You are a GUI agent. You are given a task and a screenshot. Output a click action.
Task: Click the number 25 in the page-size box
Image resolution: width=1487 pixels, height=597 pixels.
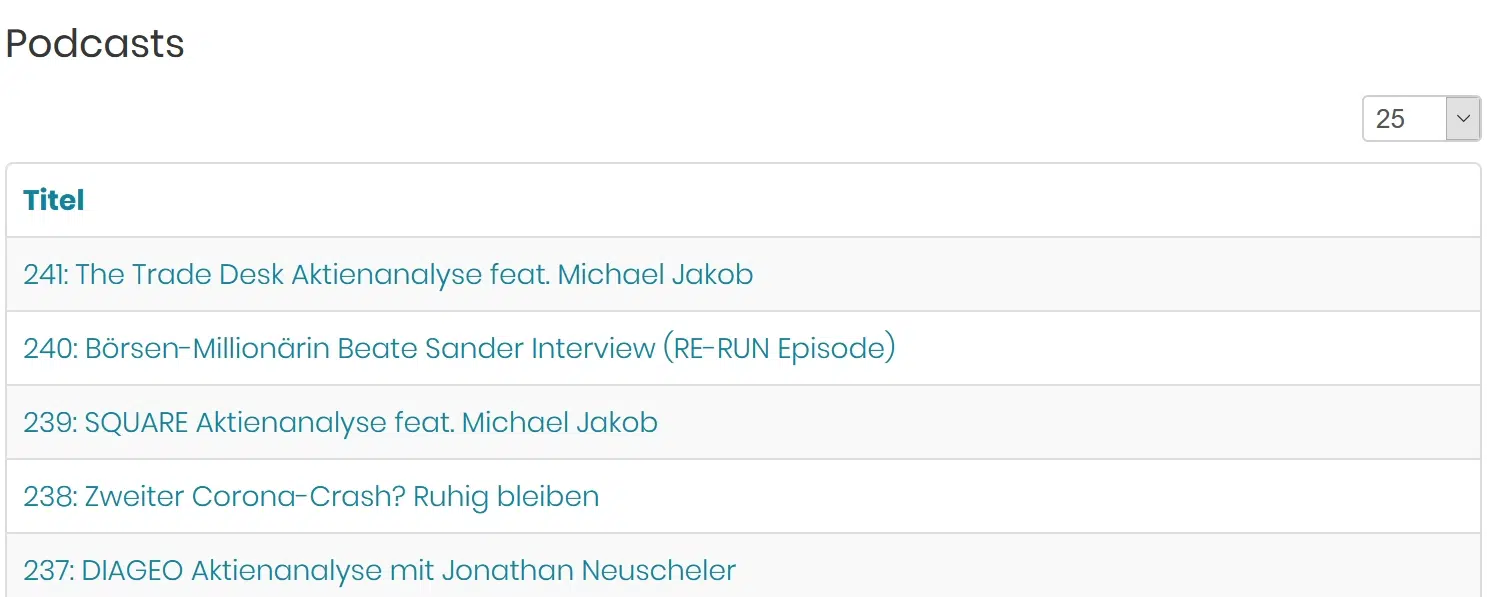pos(1390,119)
